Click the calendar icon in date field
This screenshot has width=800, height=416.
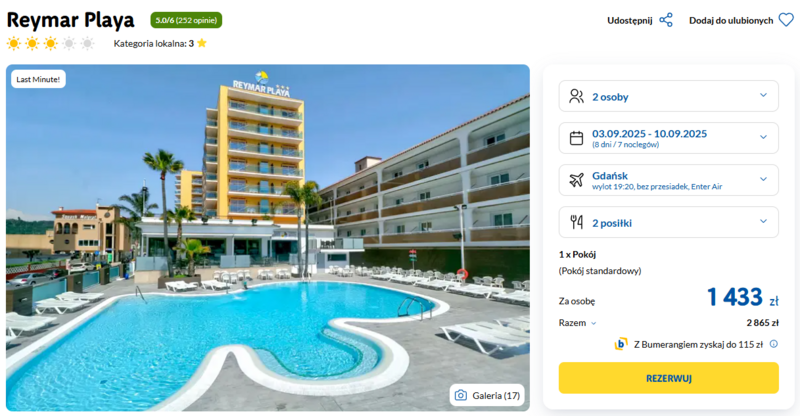pyautogui.click(x=576, y=138)
